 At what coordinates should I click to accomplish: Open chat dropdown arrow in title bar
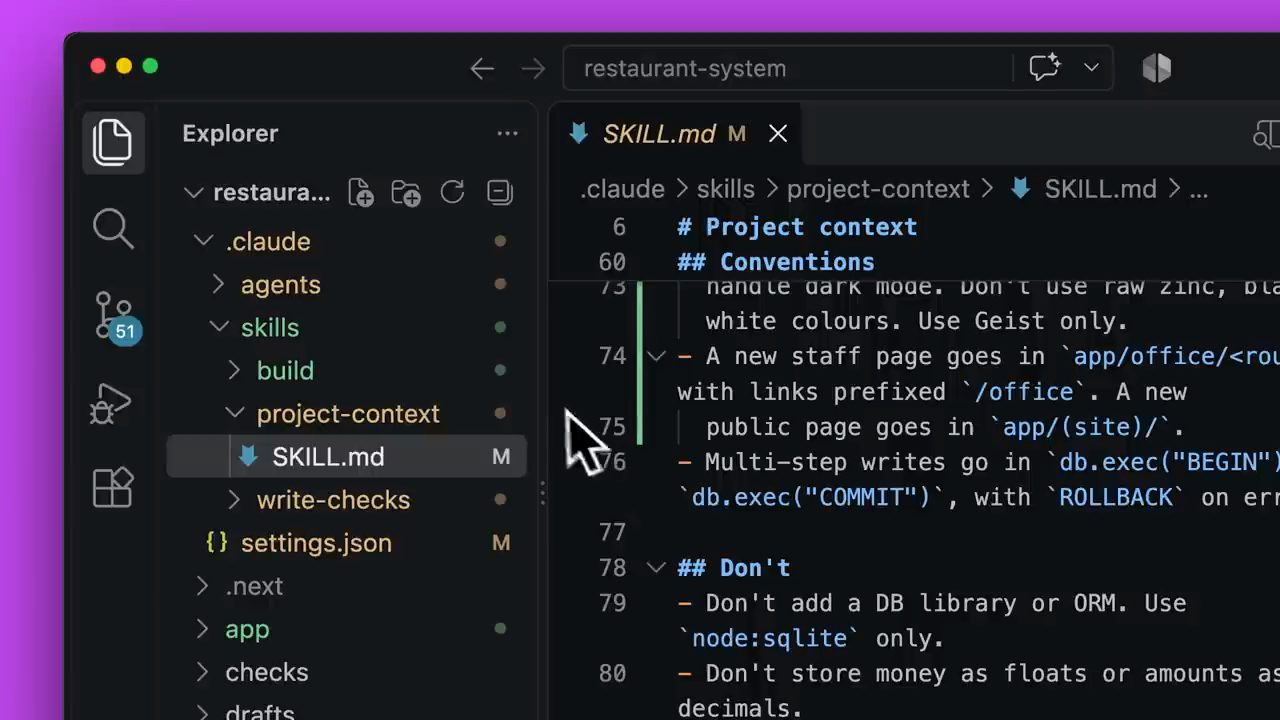click(x=1091, y=68)
